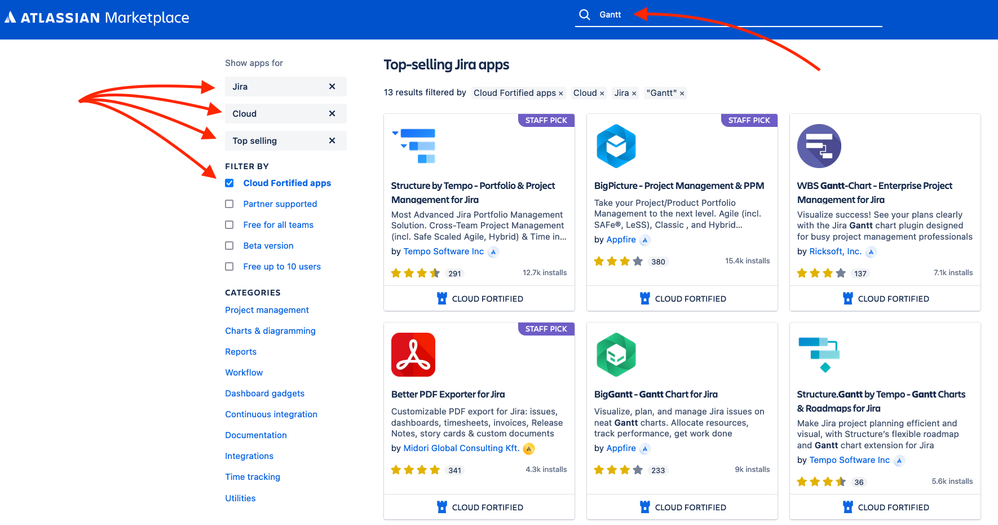The image size is (998, 525).
Task: Remove the "Gantt" search filter tag
Action: (x=682, y=94)
